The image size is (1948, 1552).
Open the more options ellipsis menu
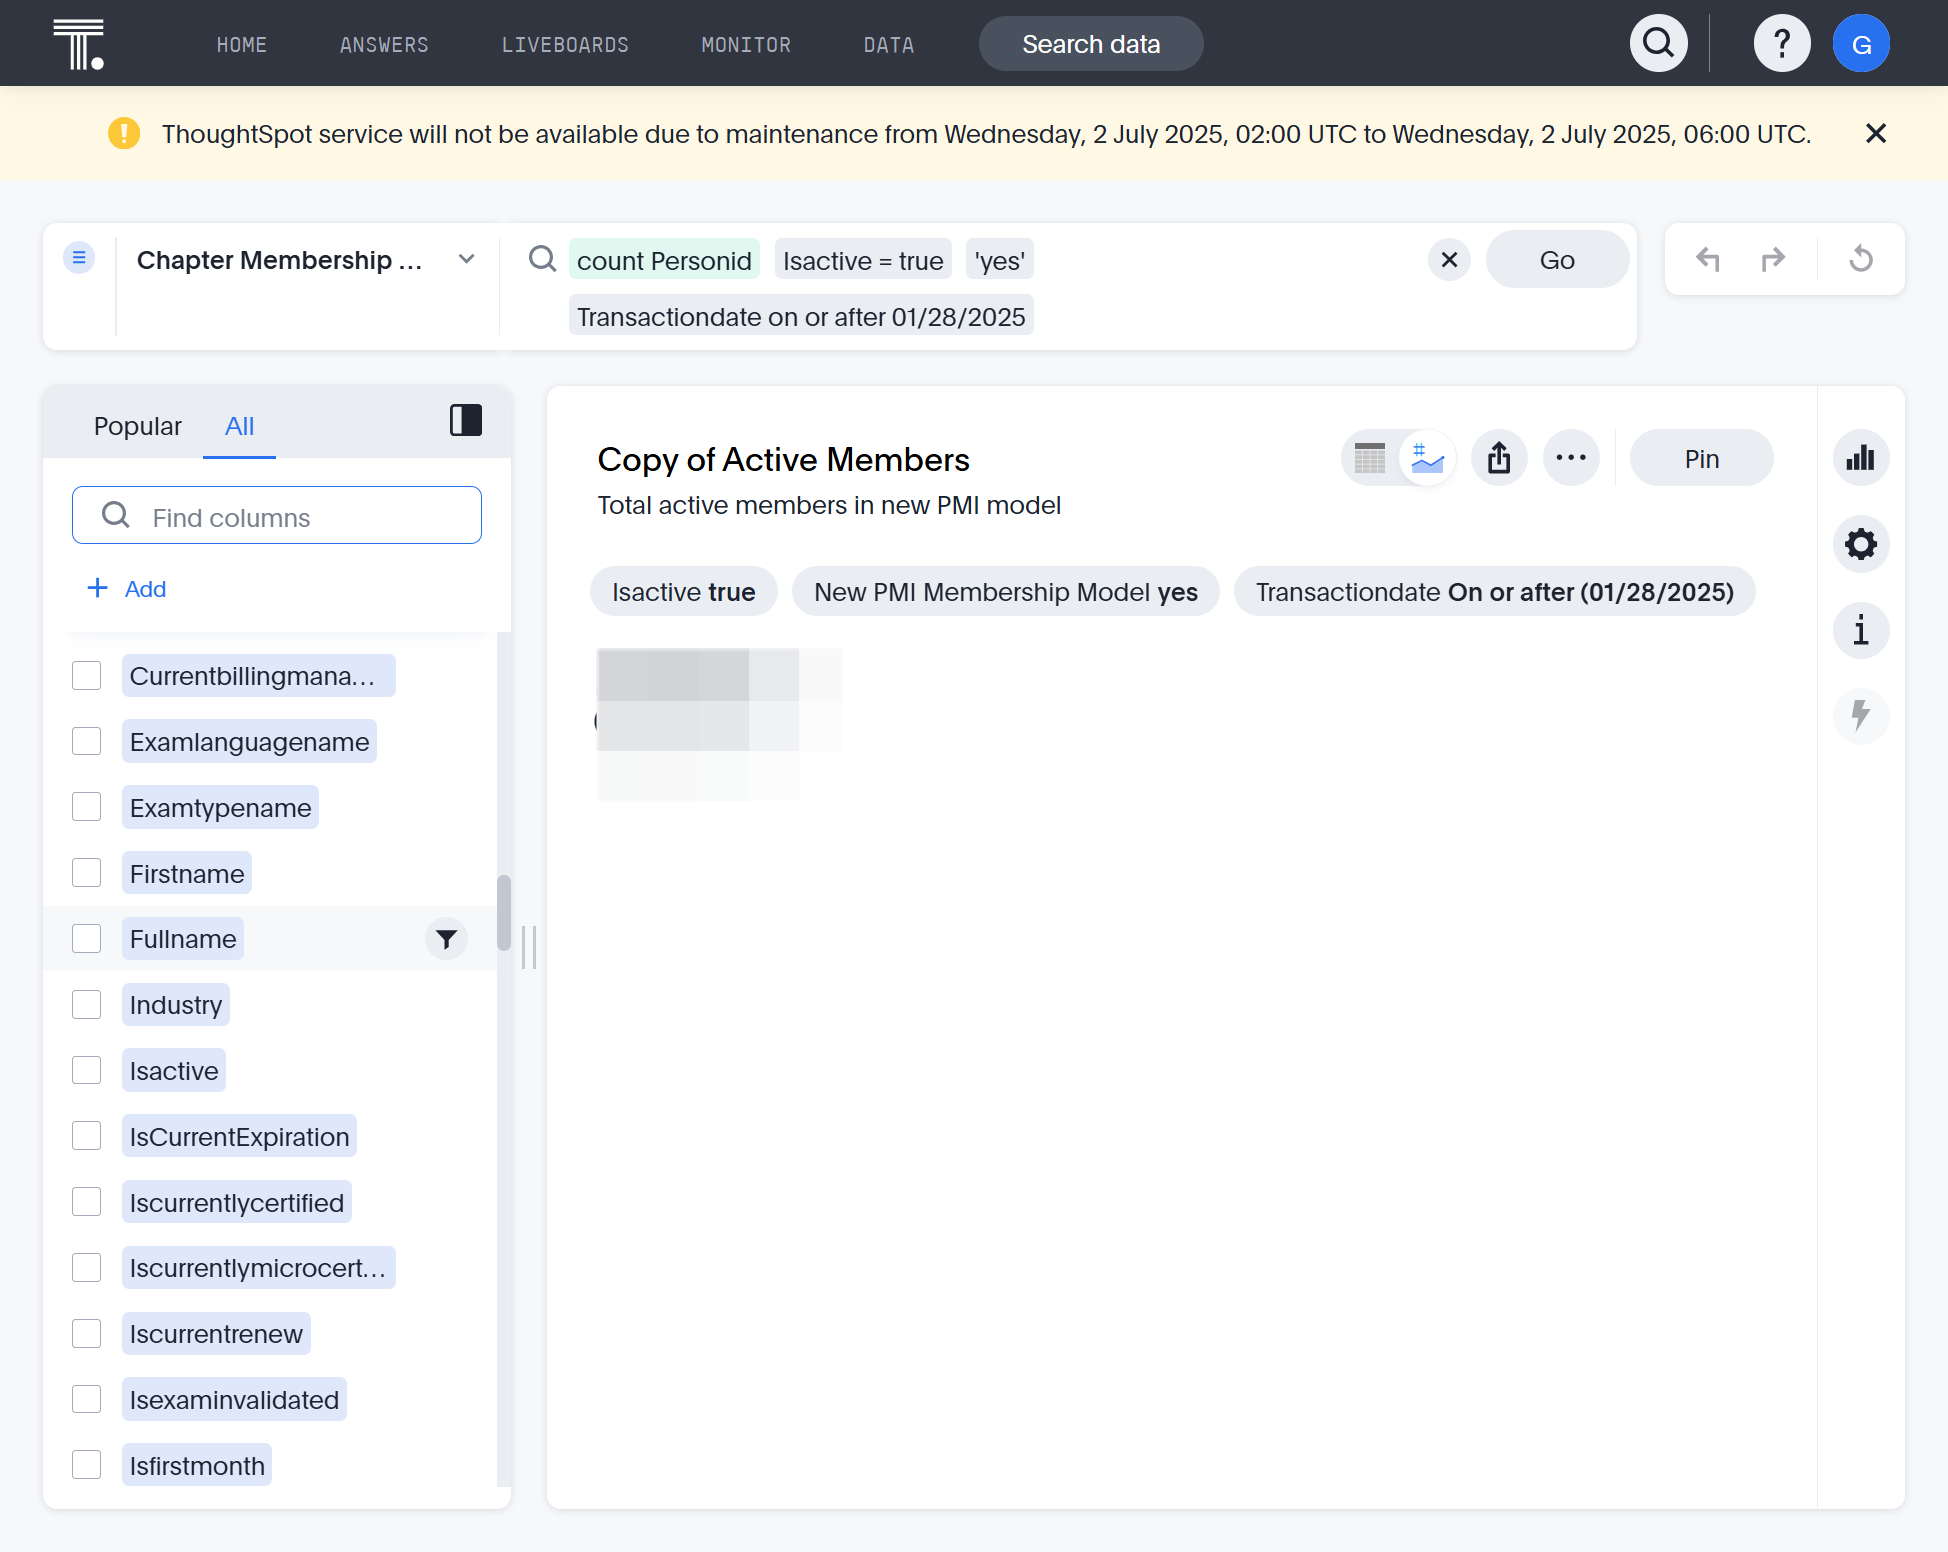click(1571, 459)
